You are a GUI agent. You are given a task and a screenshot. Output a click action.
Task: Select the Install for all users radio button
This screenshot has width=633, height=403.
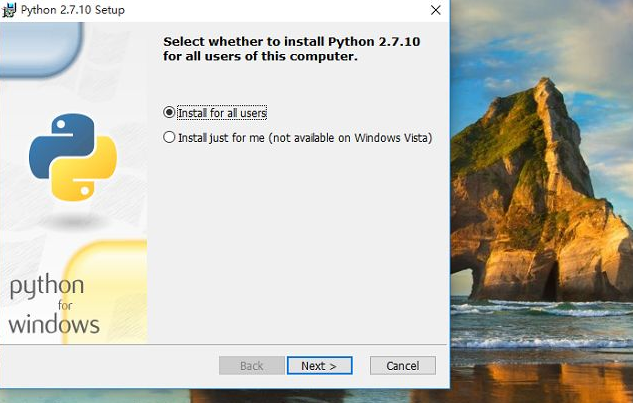[x=169, y=113]
